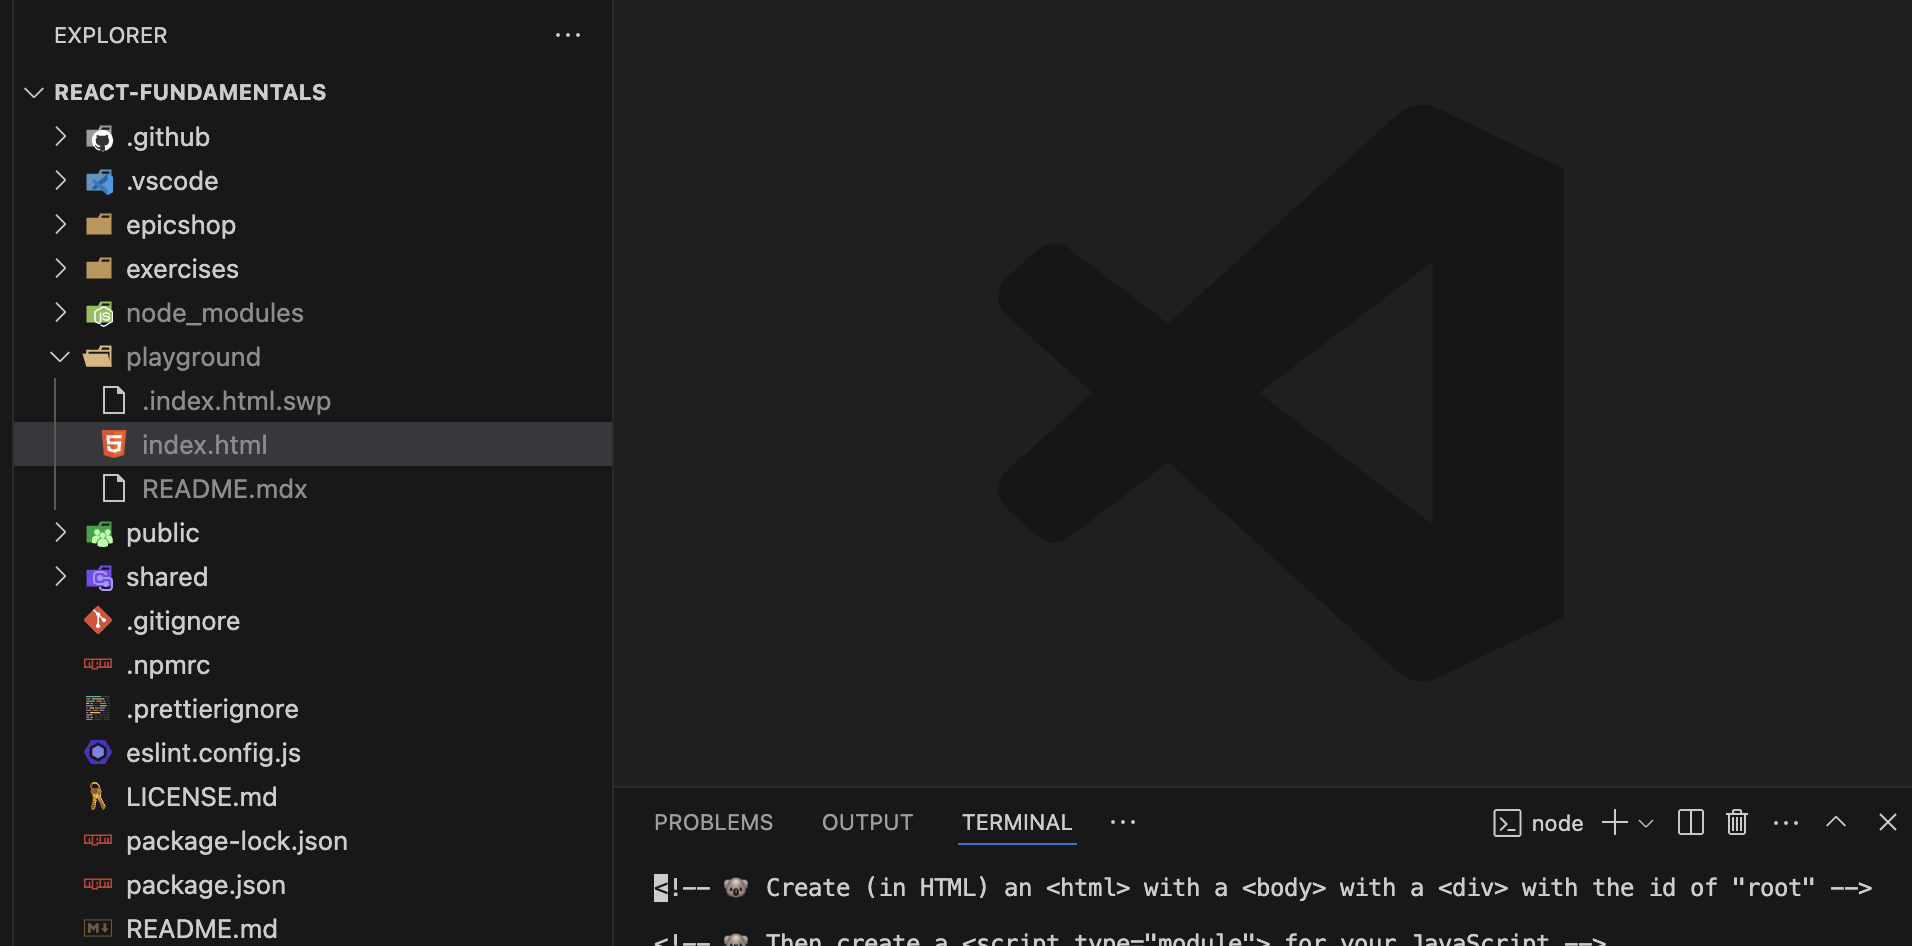Expand the exercises folder
This screenshot has height=946, width=1912.
coord(60,269)
